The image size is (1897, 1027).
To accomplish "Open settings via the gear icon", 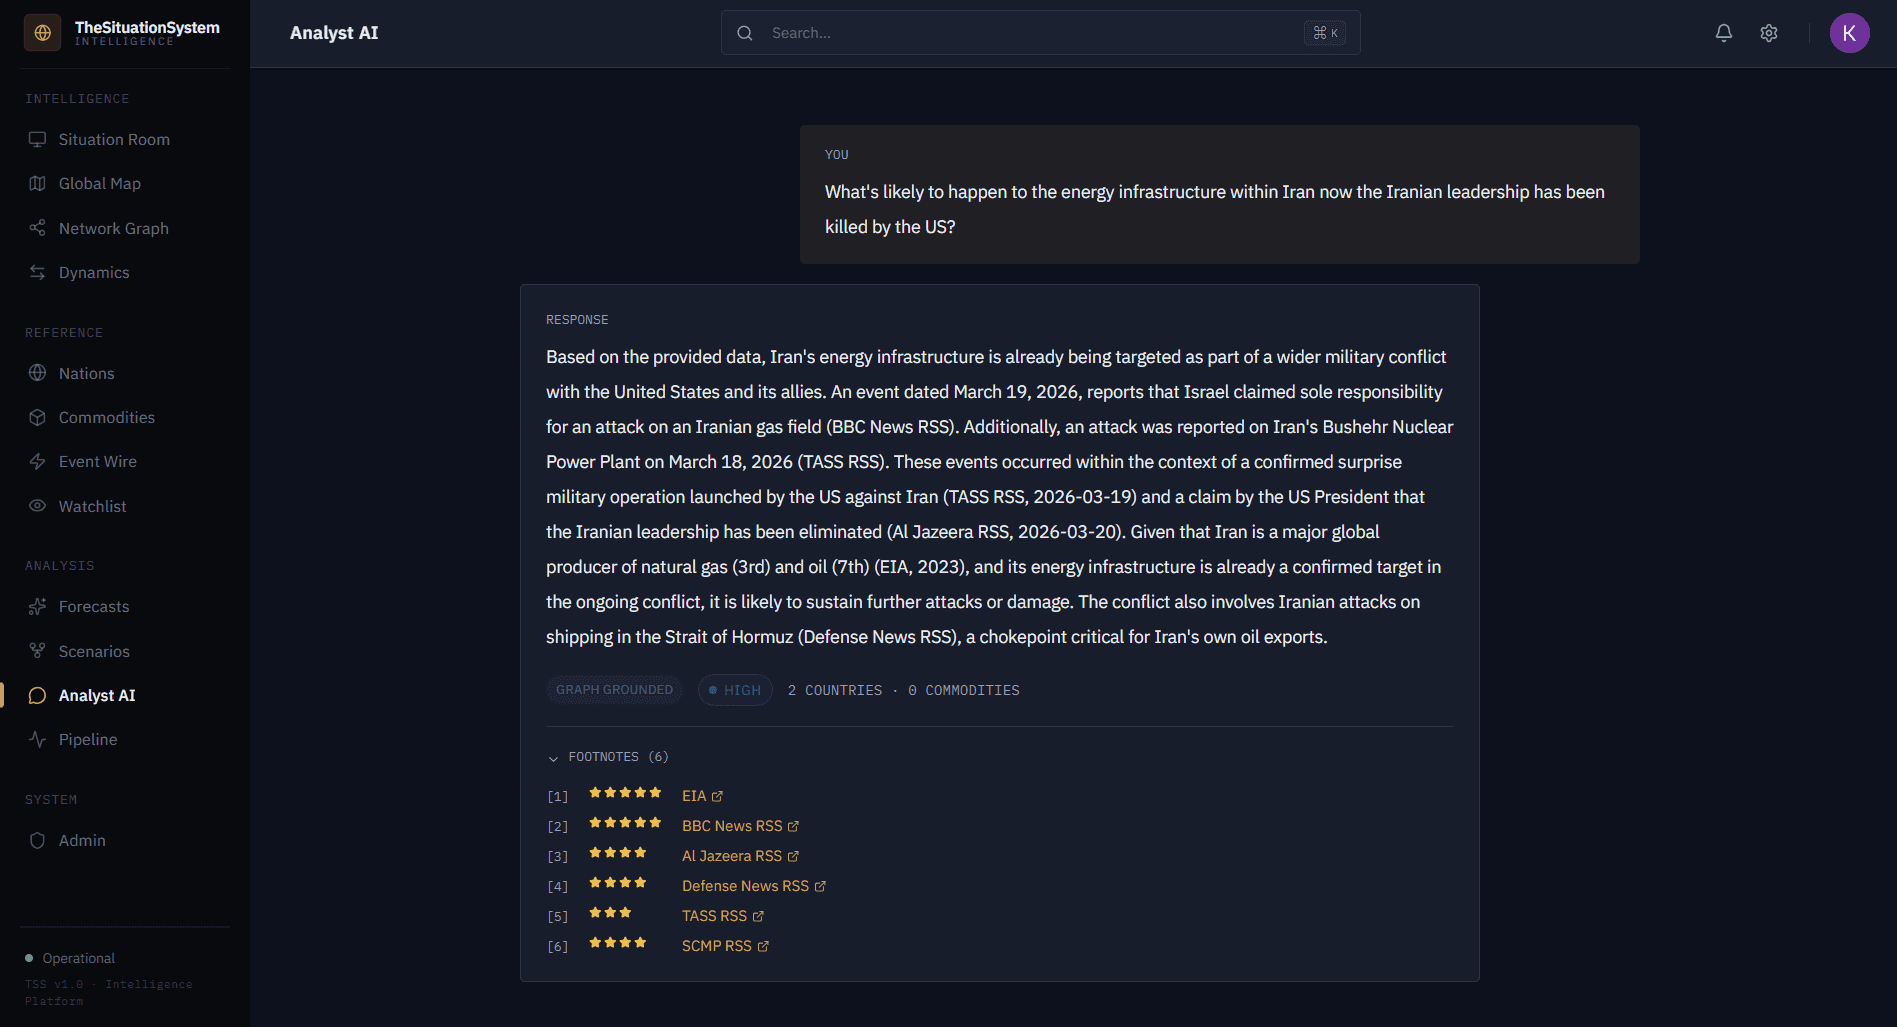I will (1769, 33).
